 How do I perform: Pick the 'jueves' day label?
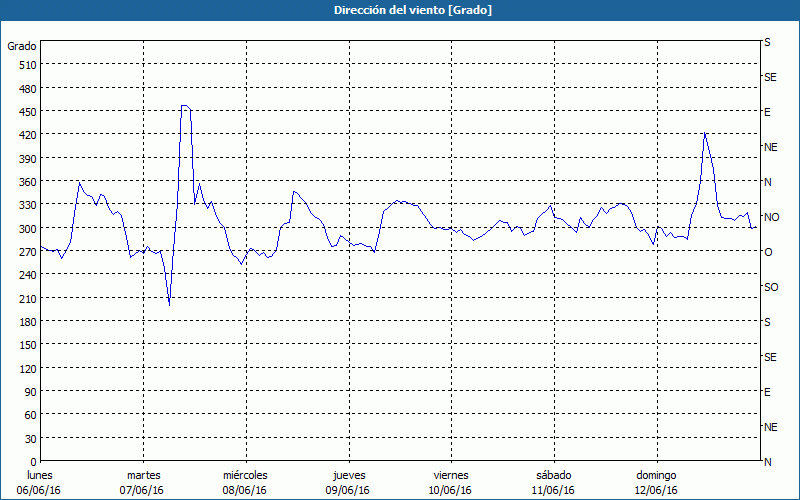(348, 475)
